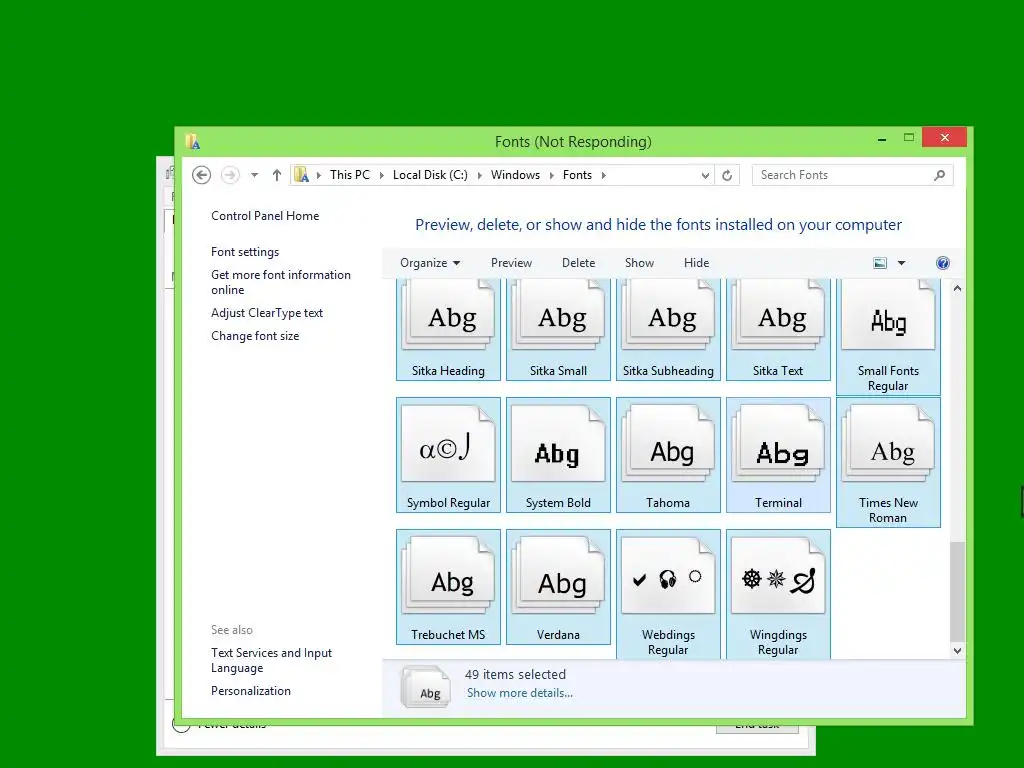1024x768 pixels.
Task: Expand the arrow after Windows in path
Action: [552, 175]
